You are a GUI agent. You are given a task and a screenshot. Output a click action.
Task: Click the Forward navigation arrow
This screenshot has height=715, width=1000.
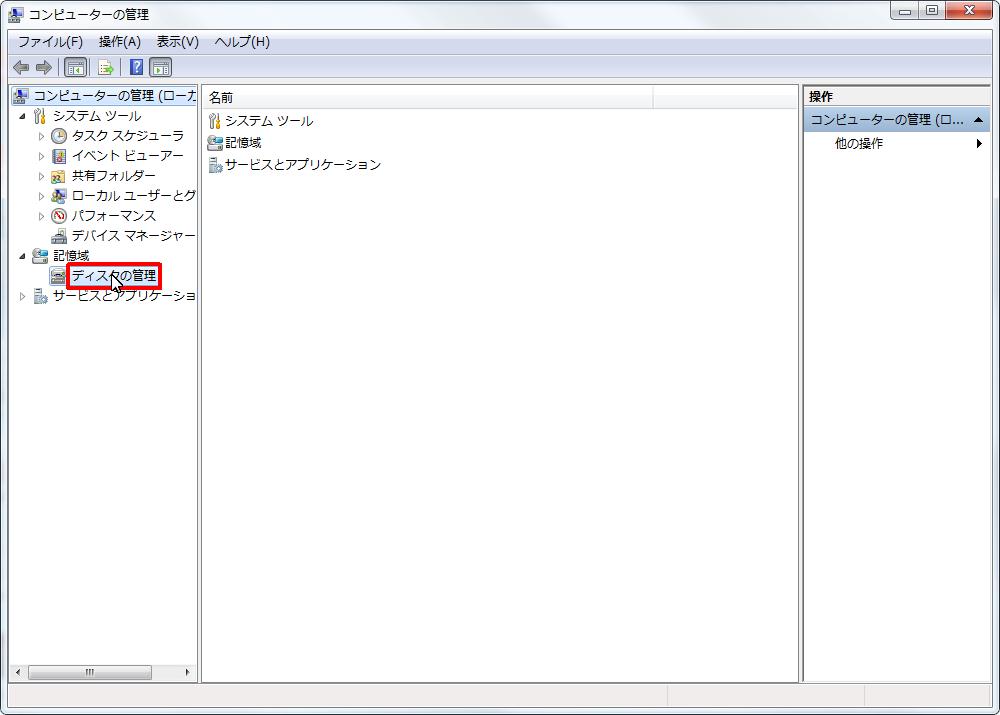(x=44, y=67)
